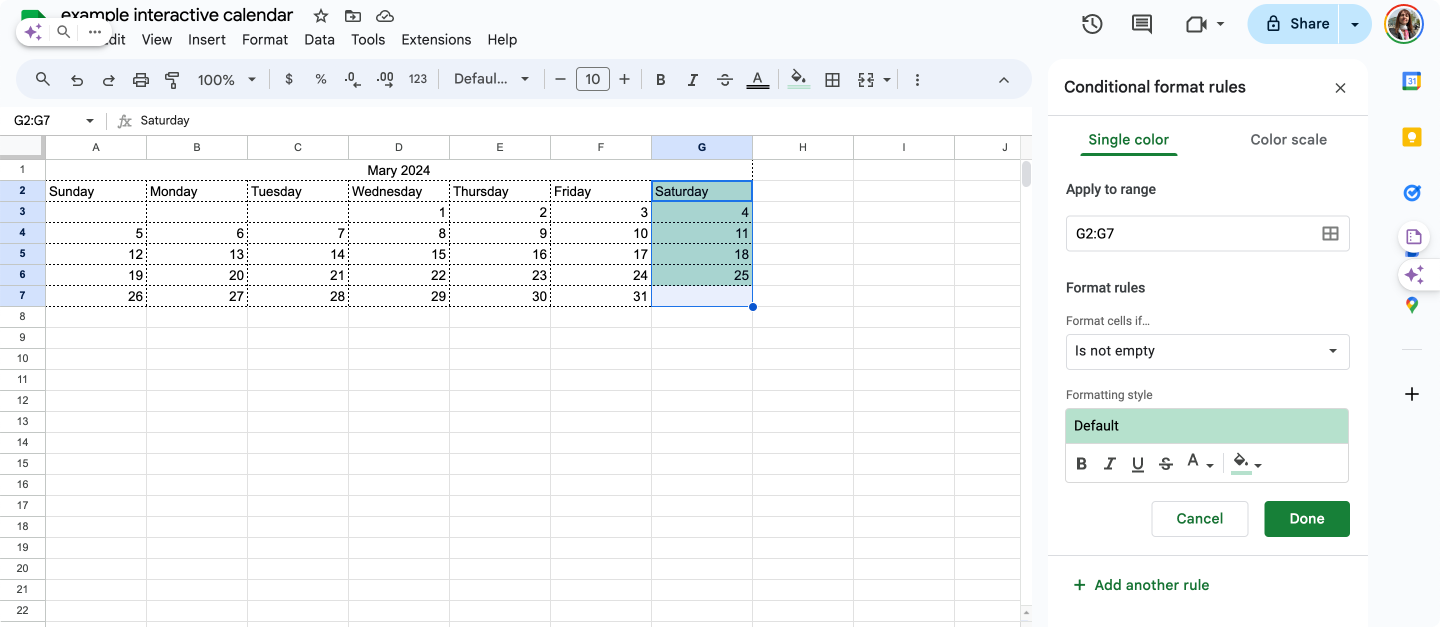Toggle italic in main toolbar

pos(693,79)
